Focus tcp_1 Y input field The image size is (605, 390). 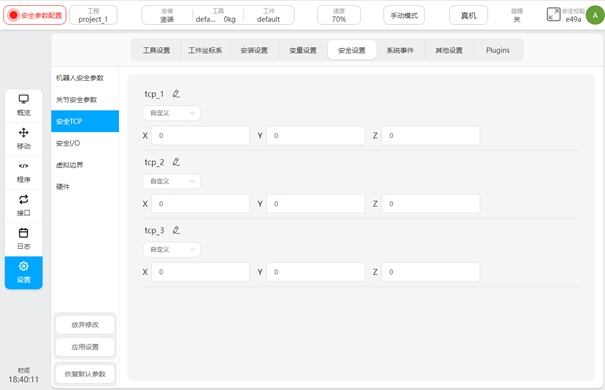point(316,135)
